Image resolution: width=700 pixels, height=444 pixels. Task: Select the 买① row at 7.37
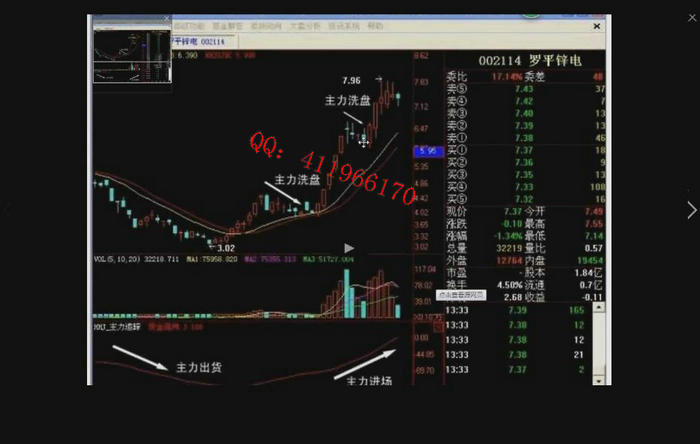click(x=525, y=150)
